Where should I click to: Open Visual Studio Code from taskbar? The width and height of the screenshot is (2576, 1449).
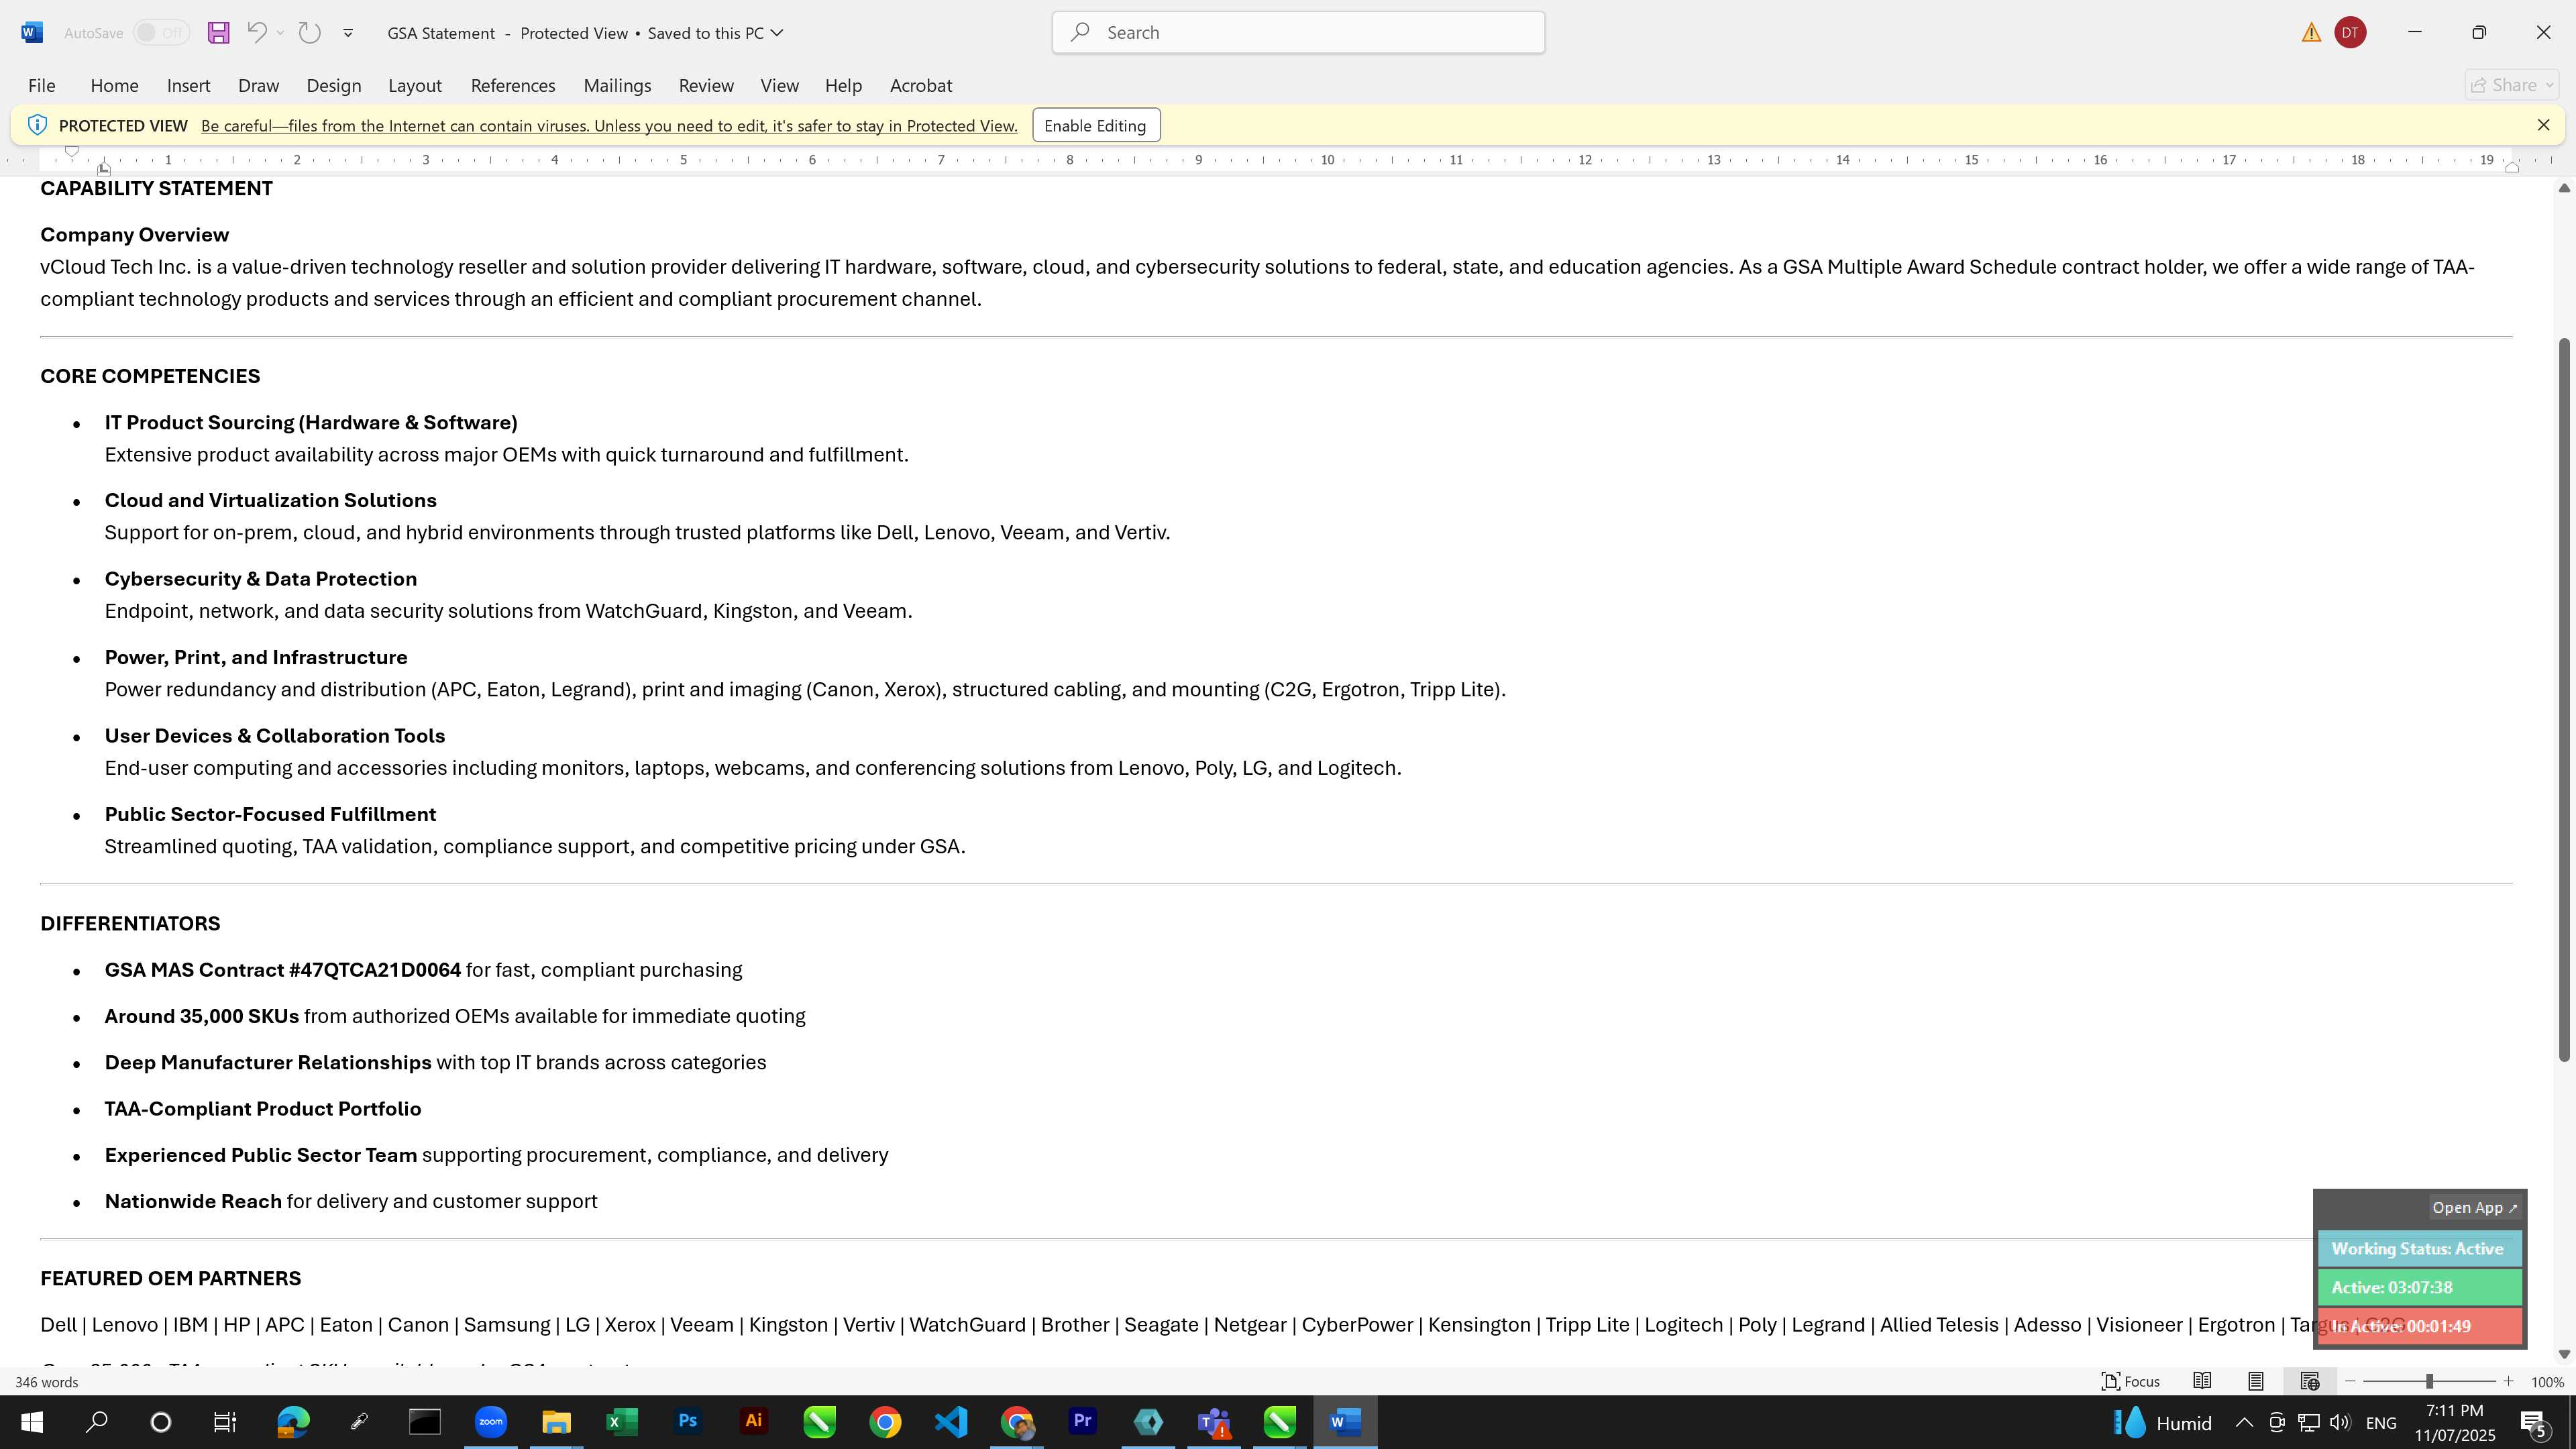pos(951,1422)
